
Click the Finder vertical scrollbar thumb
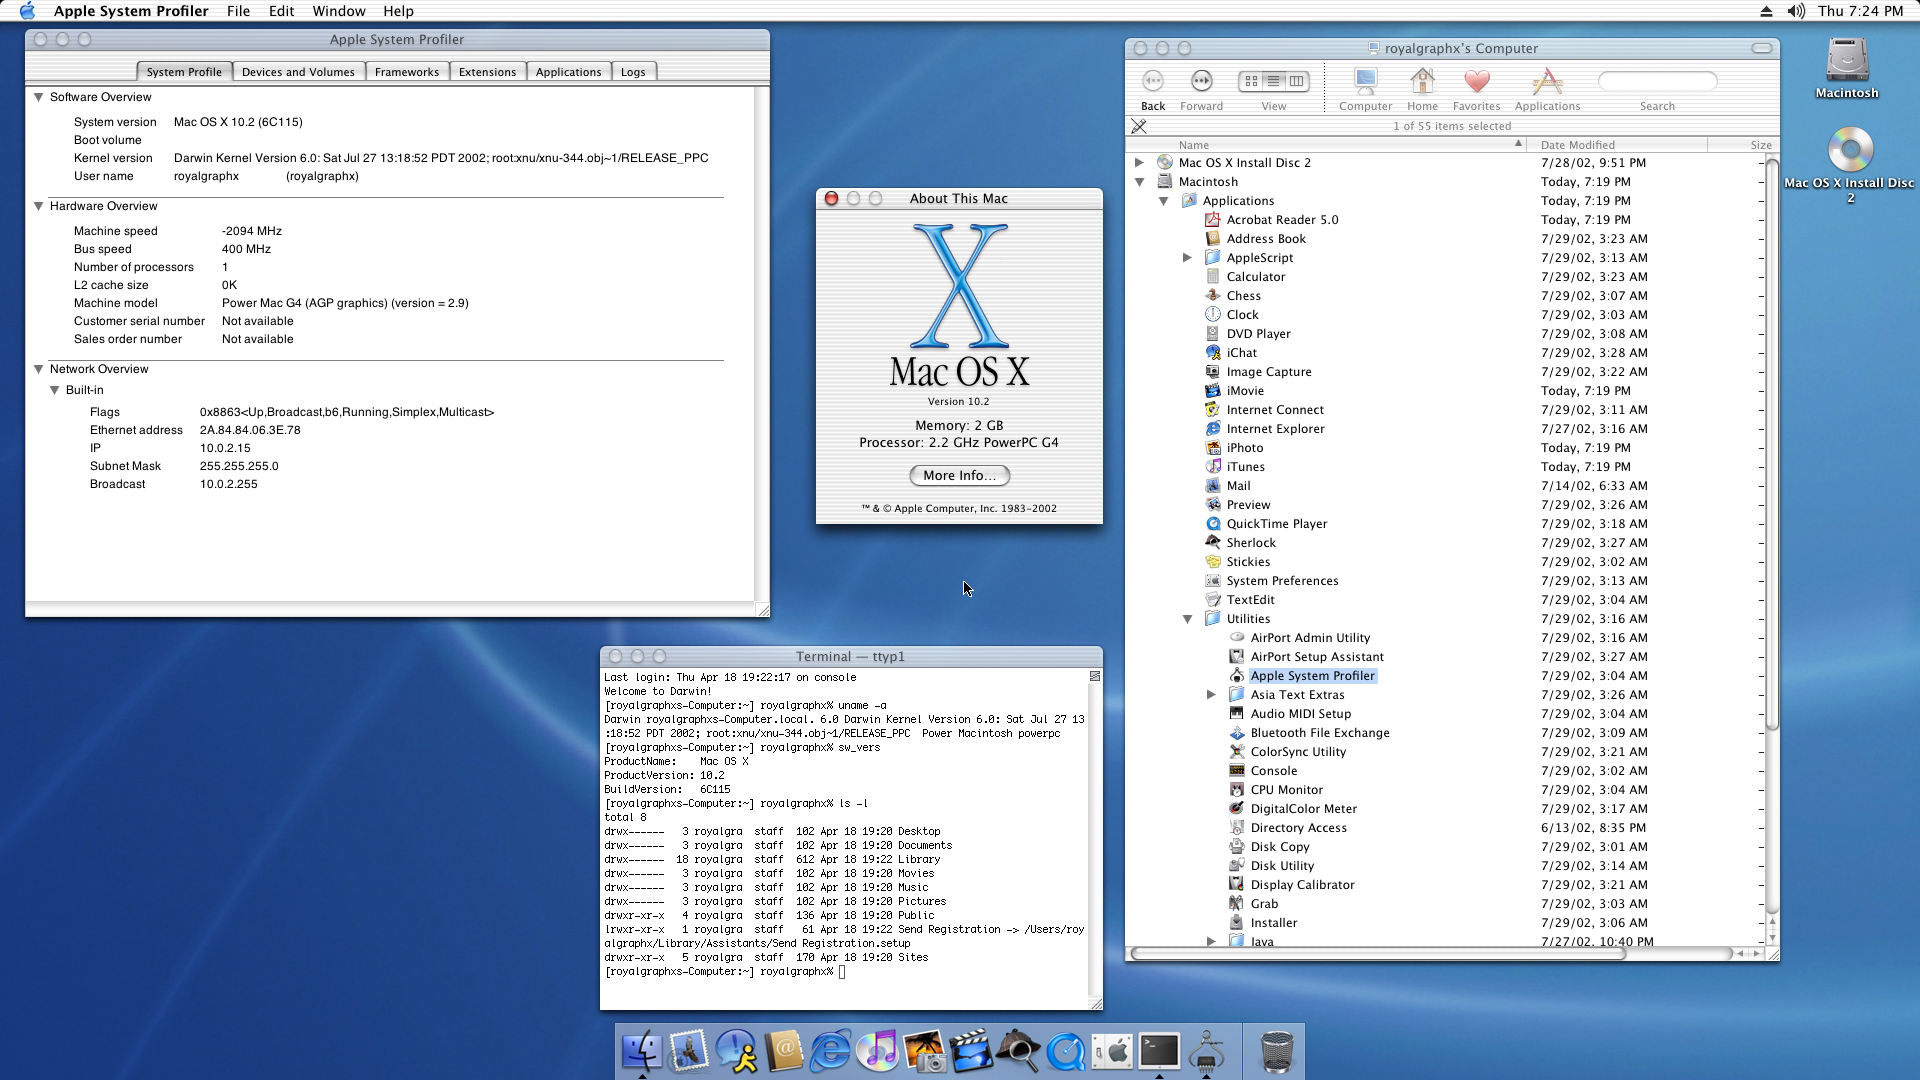click(1772, 442)
